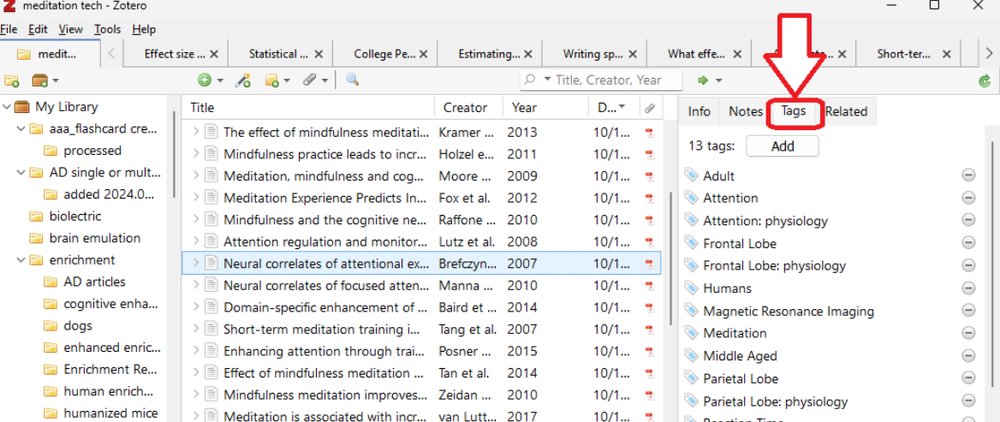The width and height of the screenshot is (1000, 422).
Task: Open the What effe... tab
Action: point(698,54)
